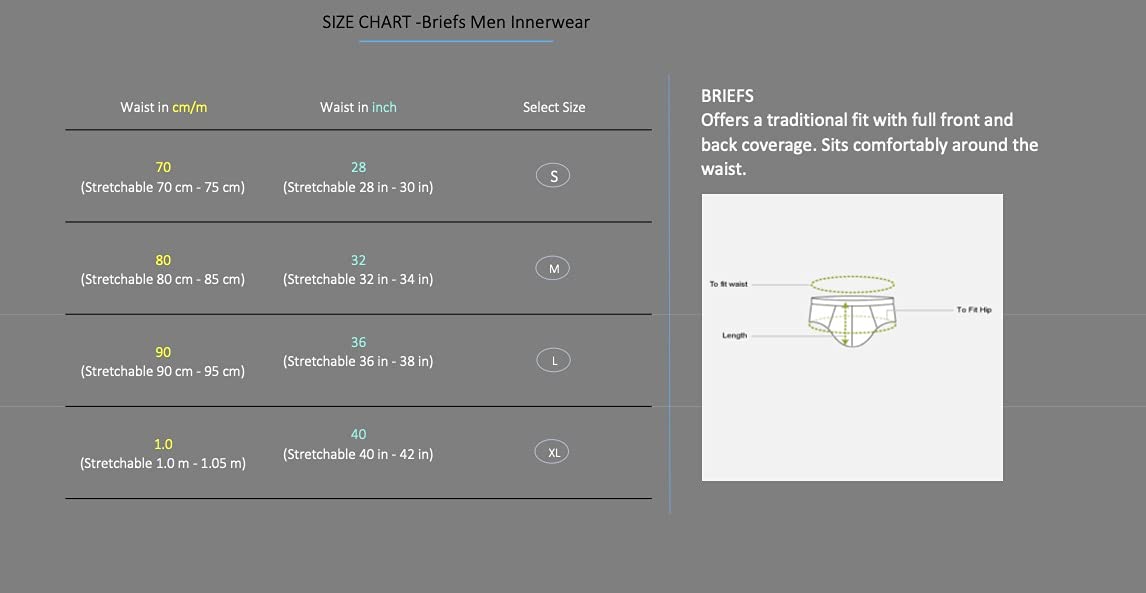This screenshot has width=1146, height=593.
Task: Click '(Stretchable 28 in - 30 in)' text
Action: (358, 187)
